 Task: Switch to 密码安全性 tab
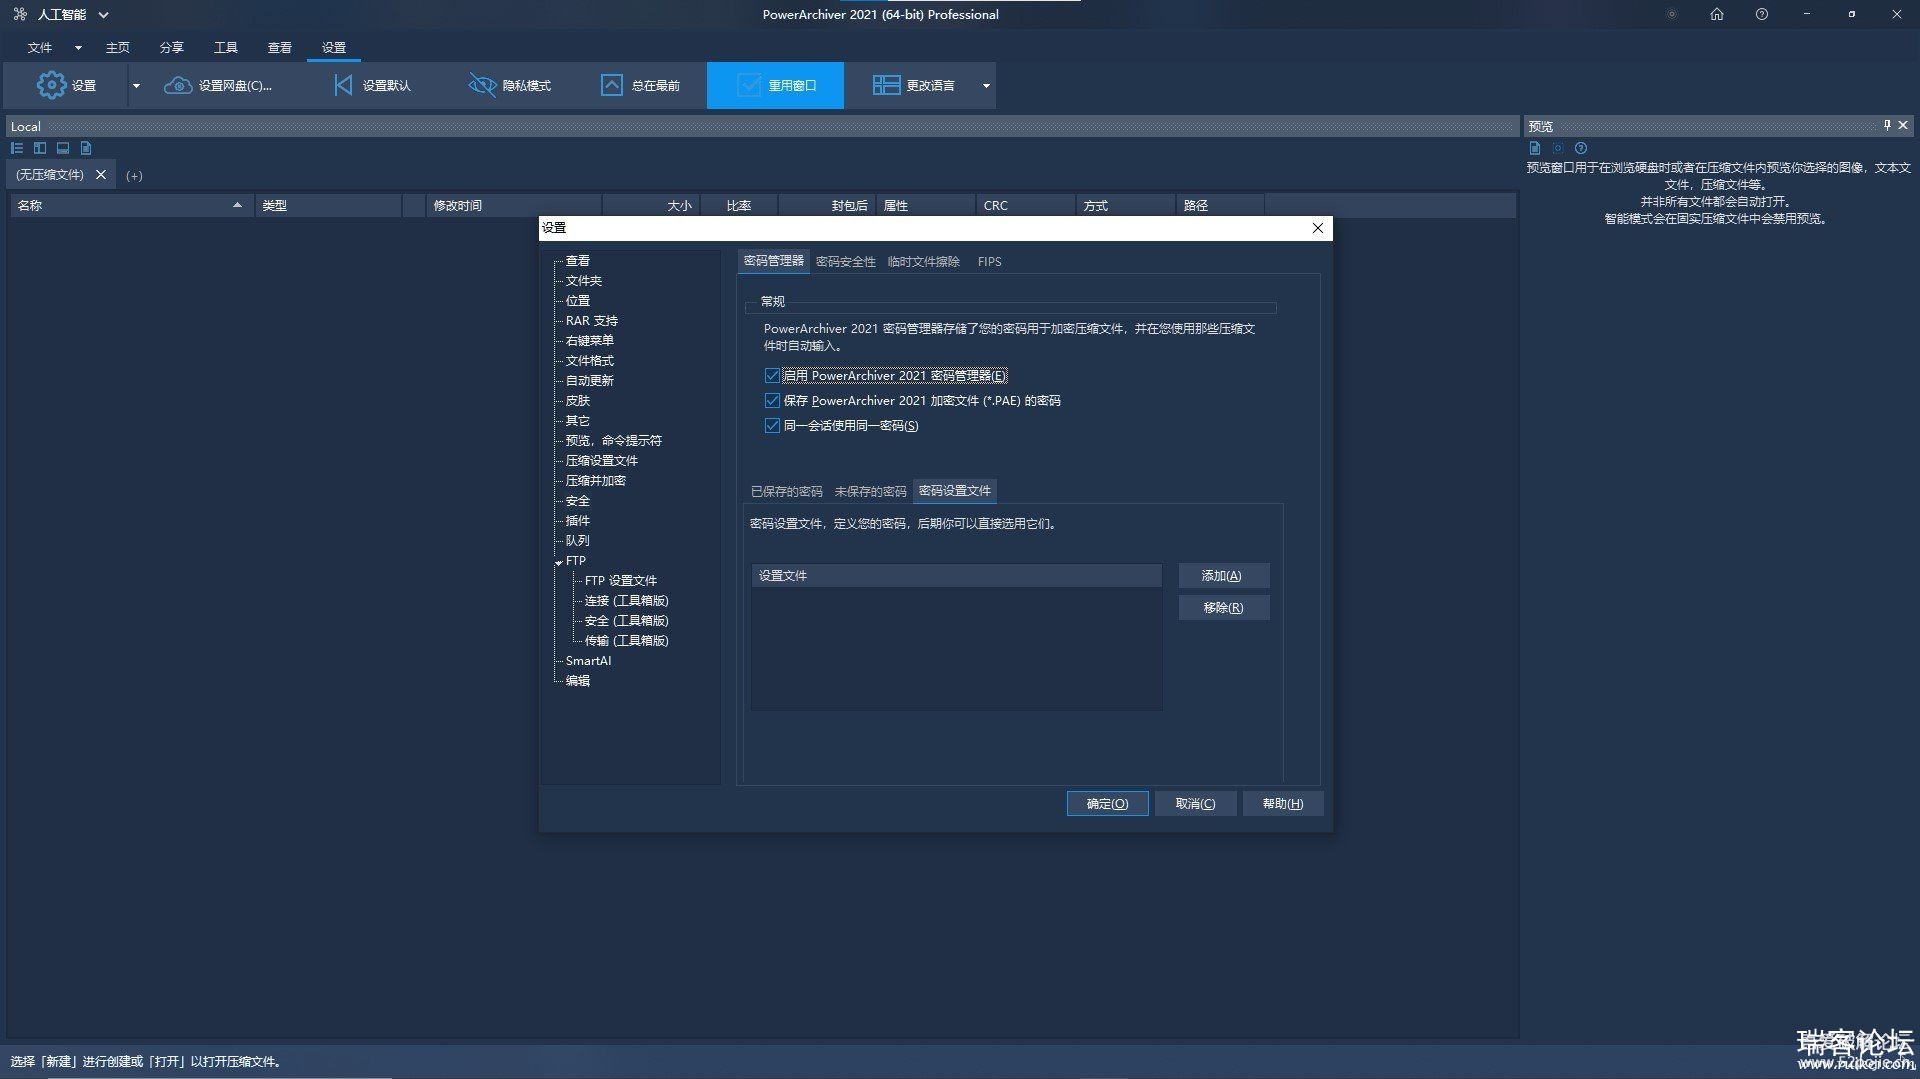(x=845, y=262)
